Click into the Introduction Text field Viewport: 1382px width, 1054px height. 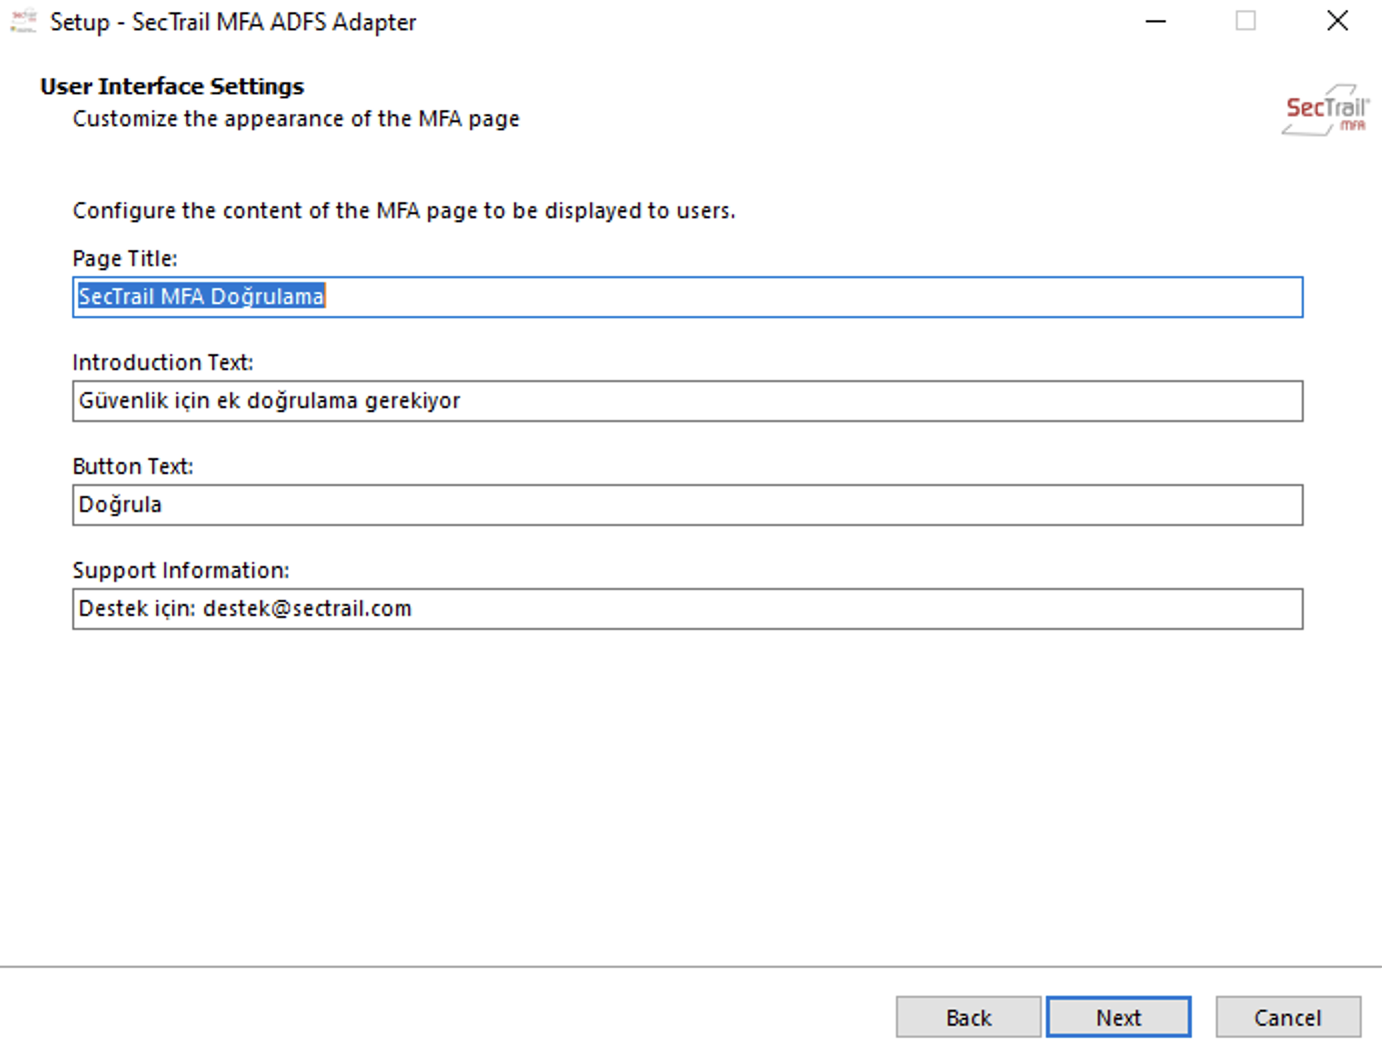coord(687,401)
